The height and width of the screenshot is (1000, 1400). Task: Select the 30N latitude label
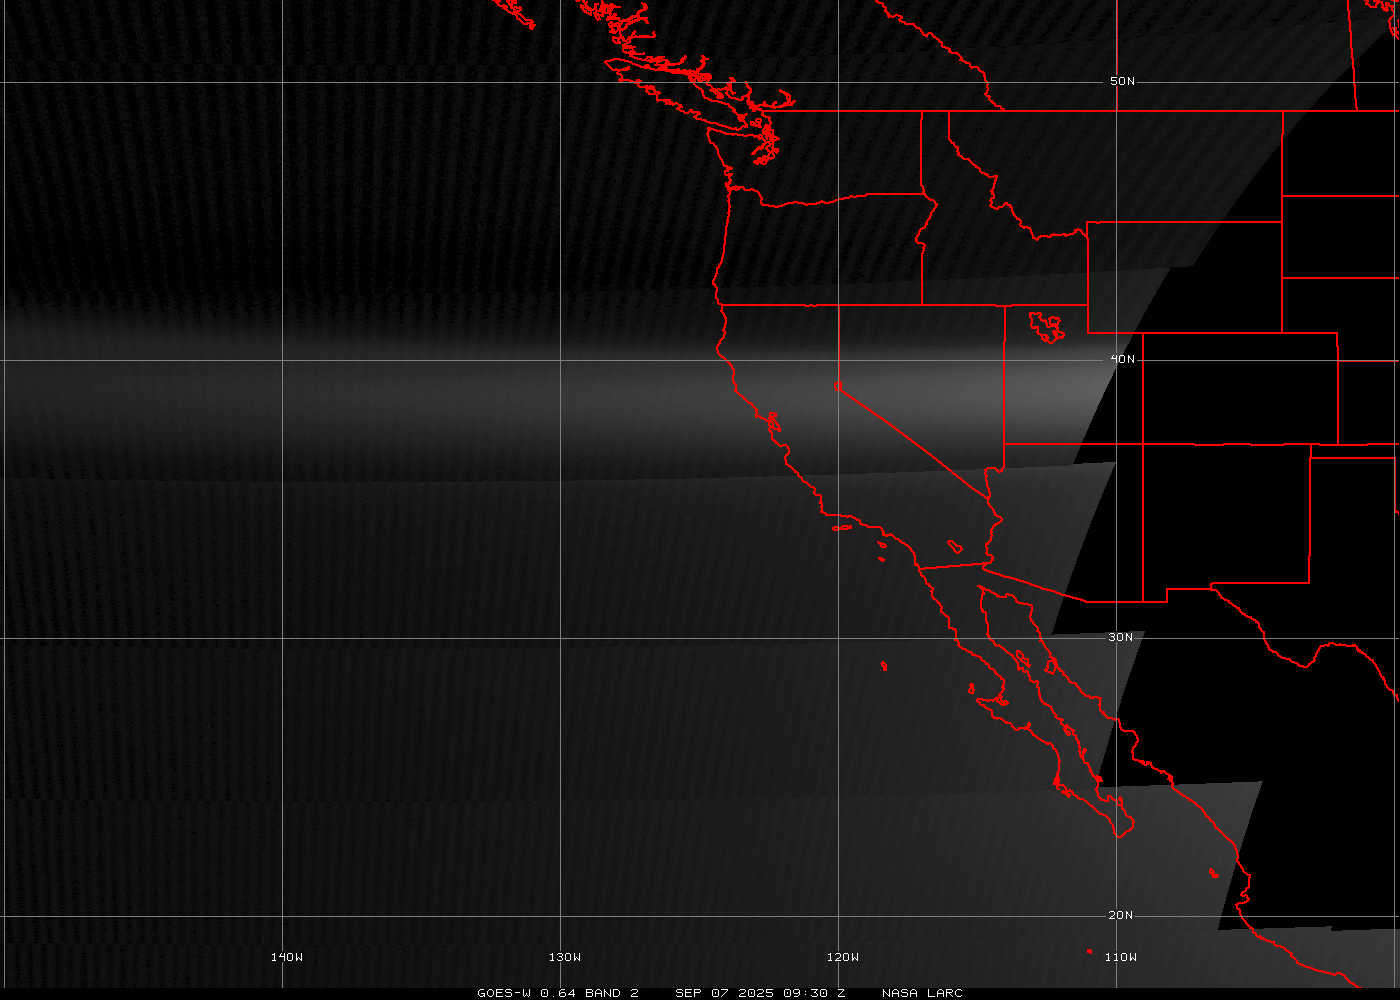pyautogui.click(x=1120, y=637)
